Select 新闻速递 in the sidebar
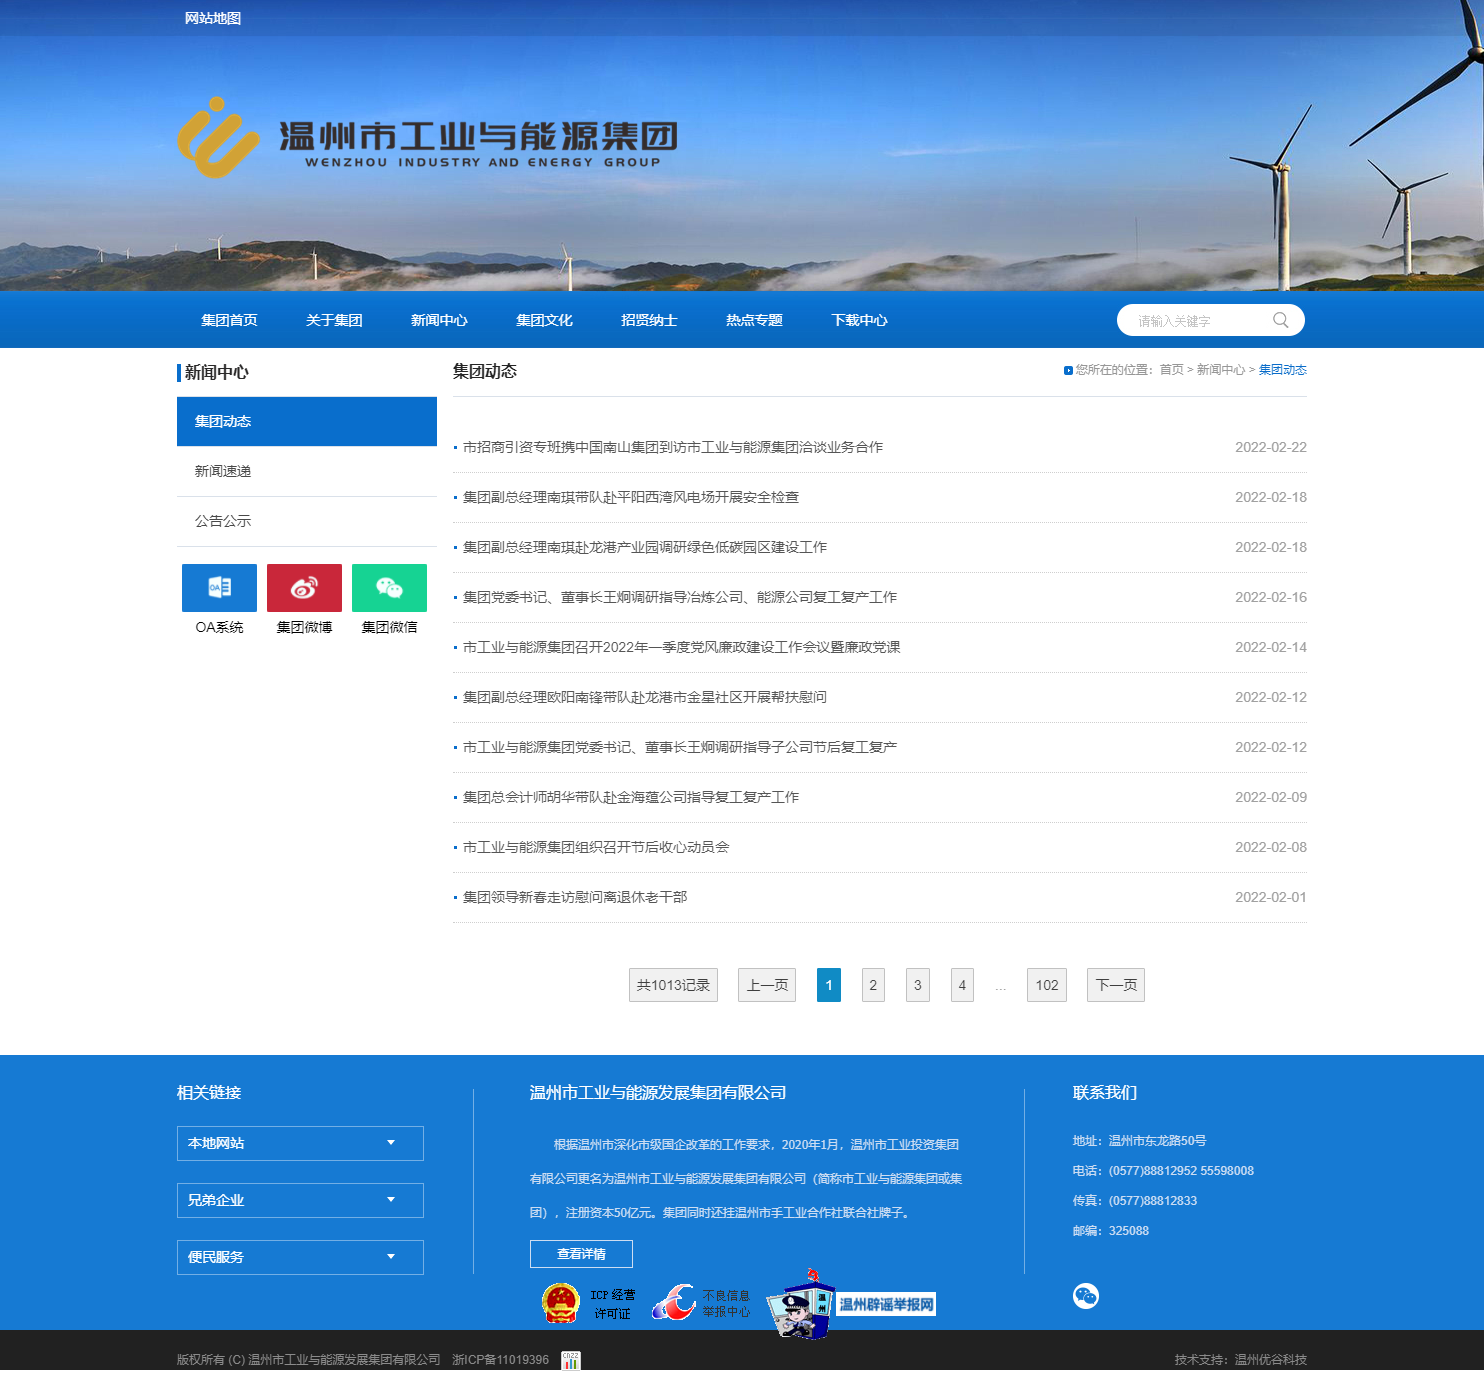 click(x=223, y=471)
